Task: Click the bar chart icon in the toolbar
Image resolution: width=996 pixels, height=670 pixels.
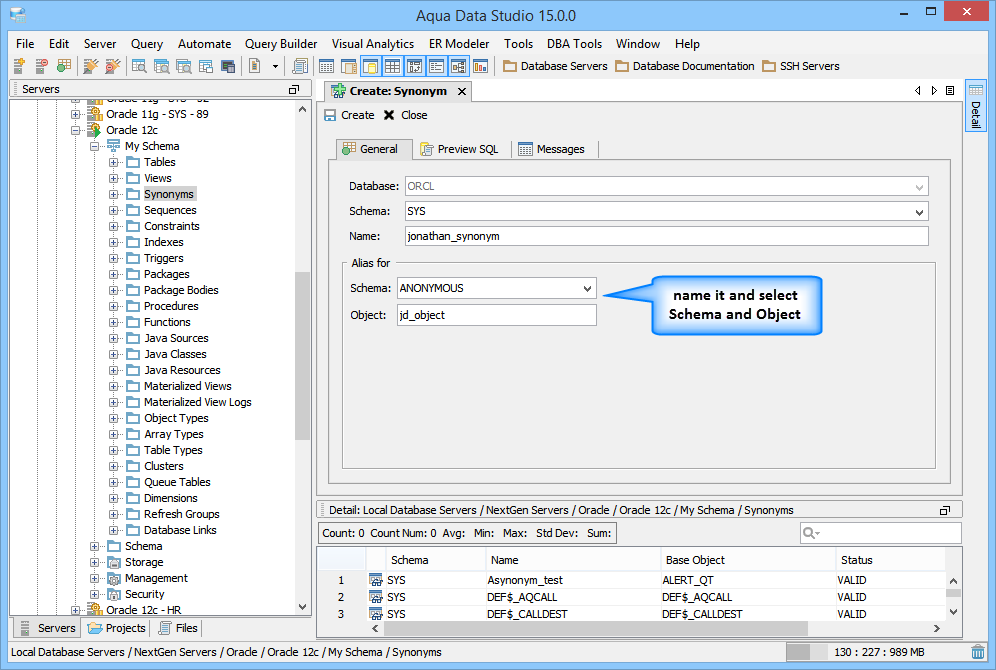Action: [x=481, y=66]
